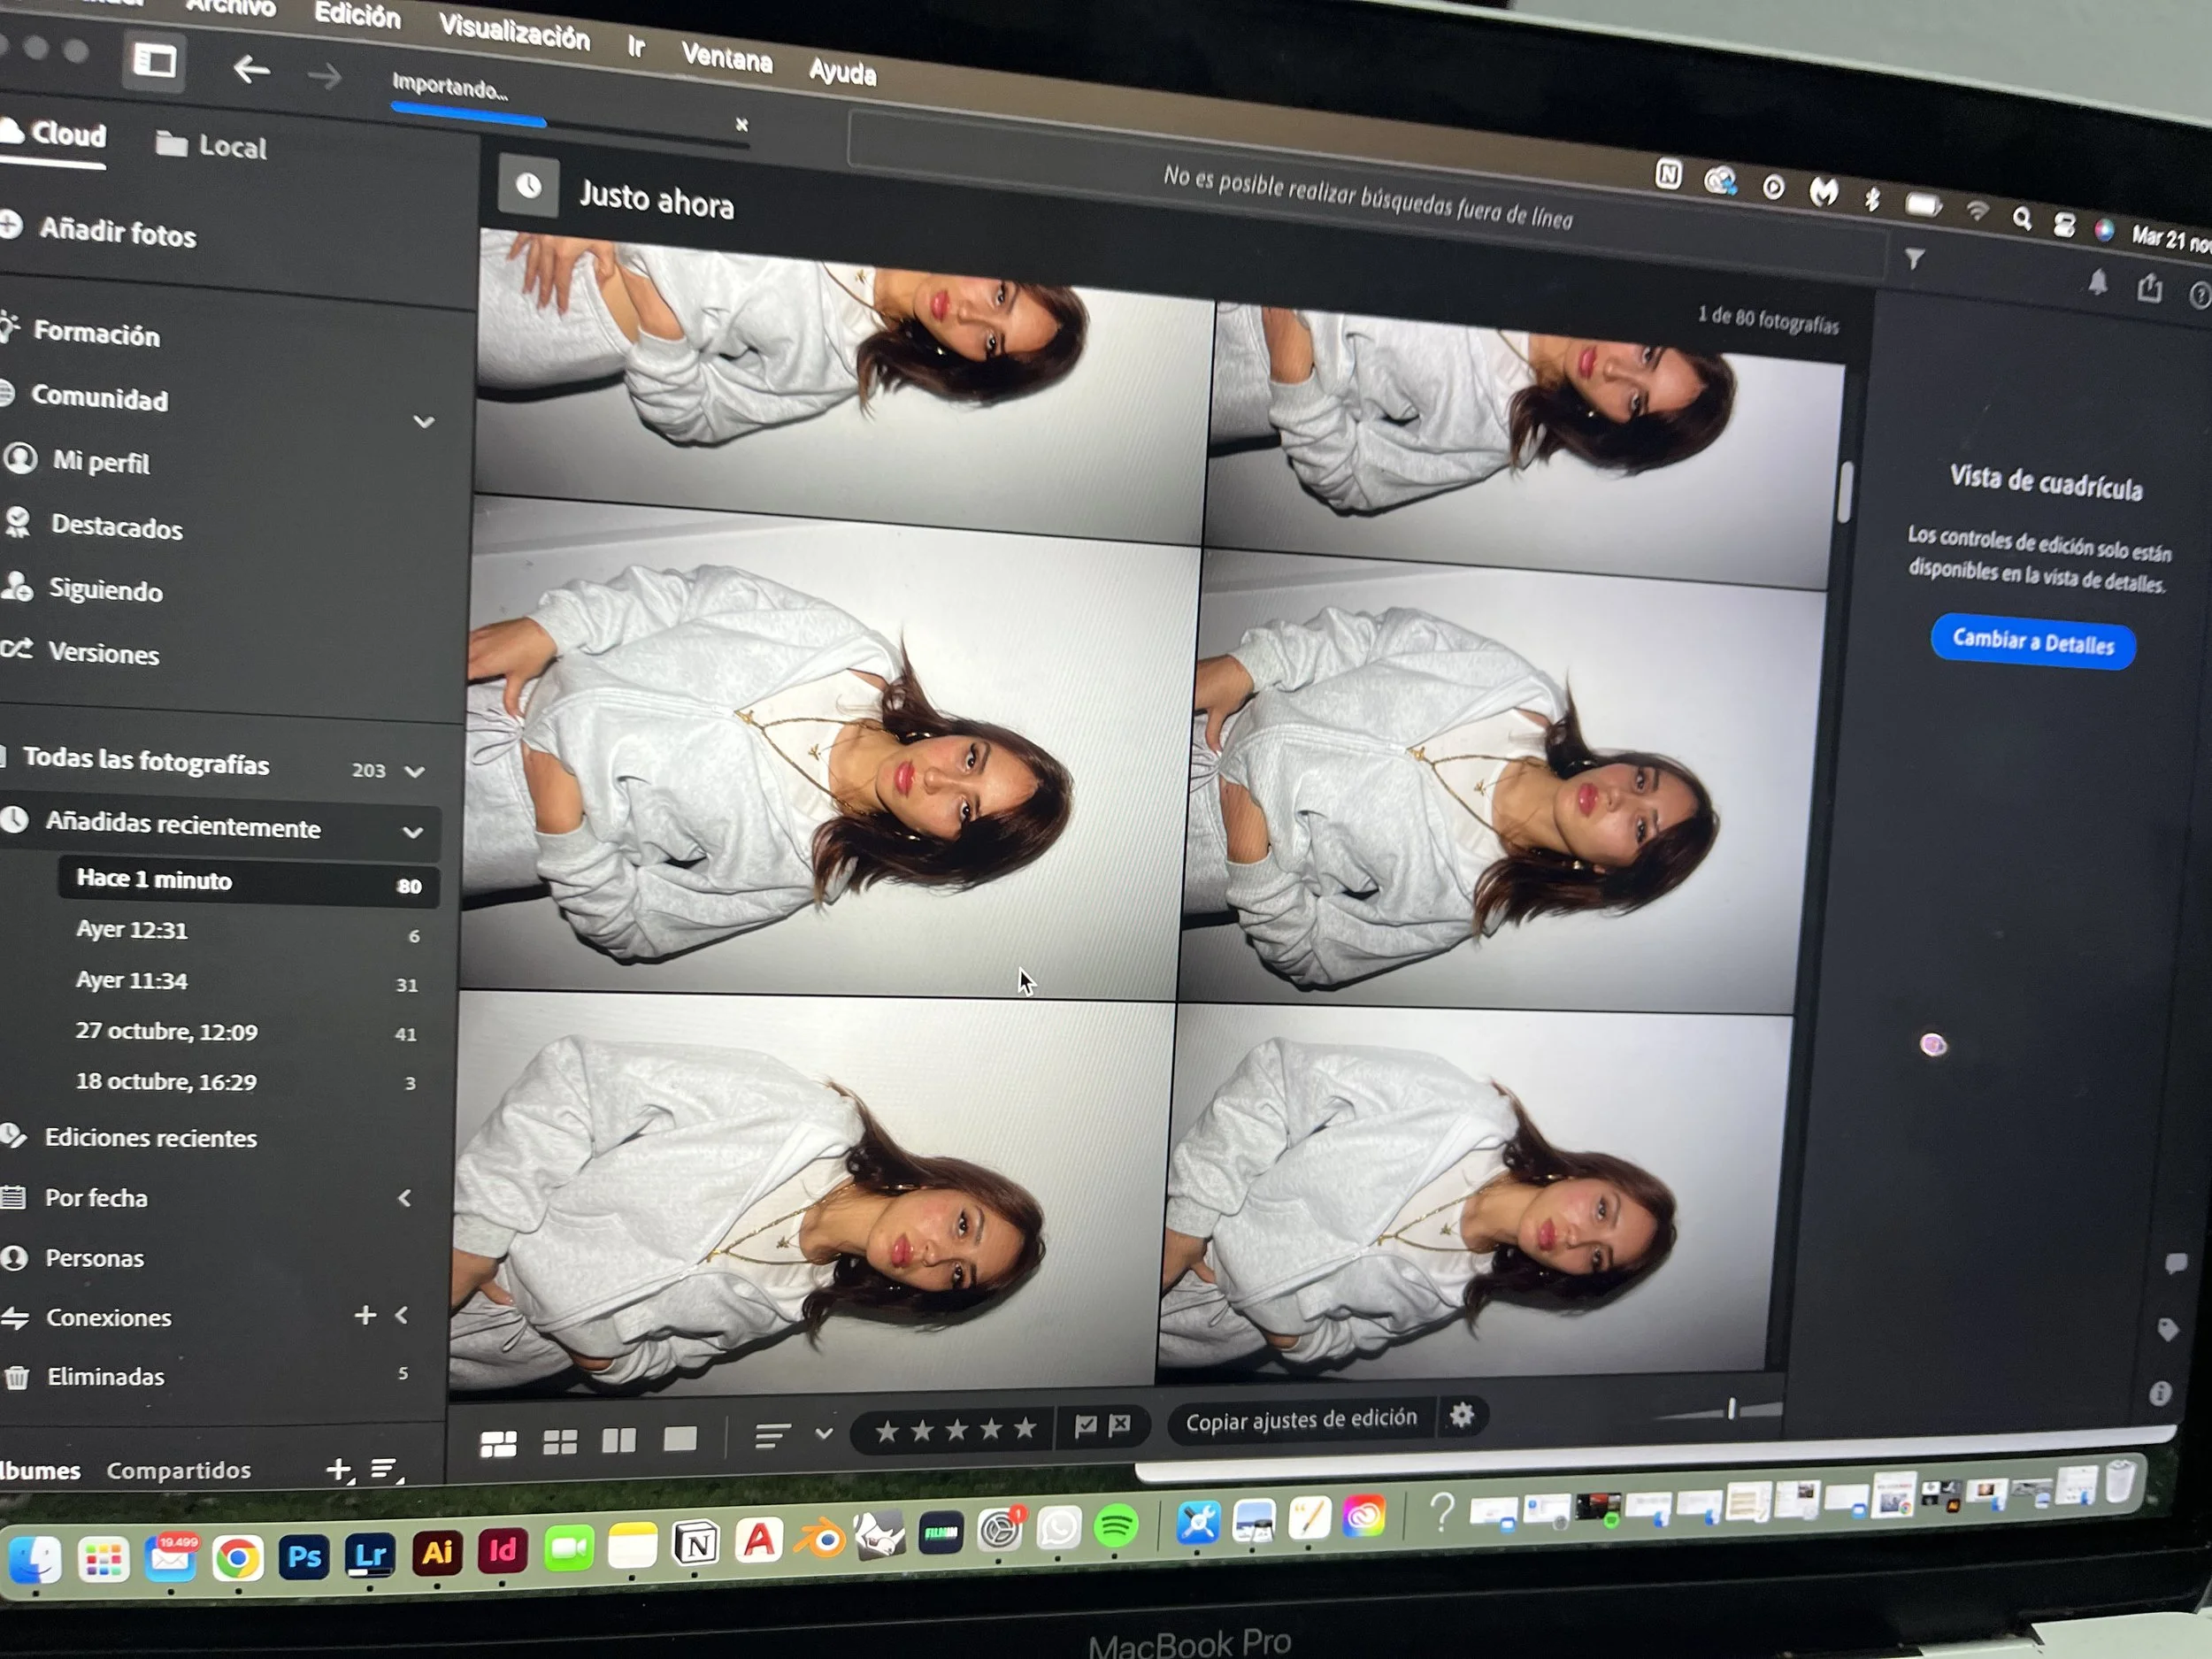Expand the Por fecha section
2212x1659 pixels.
coord(404,1198)
